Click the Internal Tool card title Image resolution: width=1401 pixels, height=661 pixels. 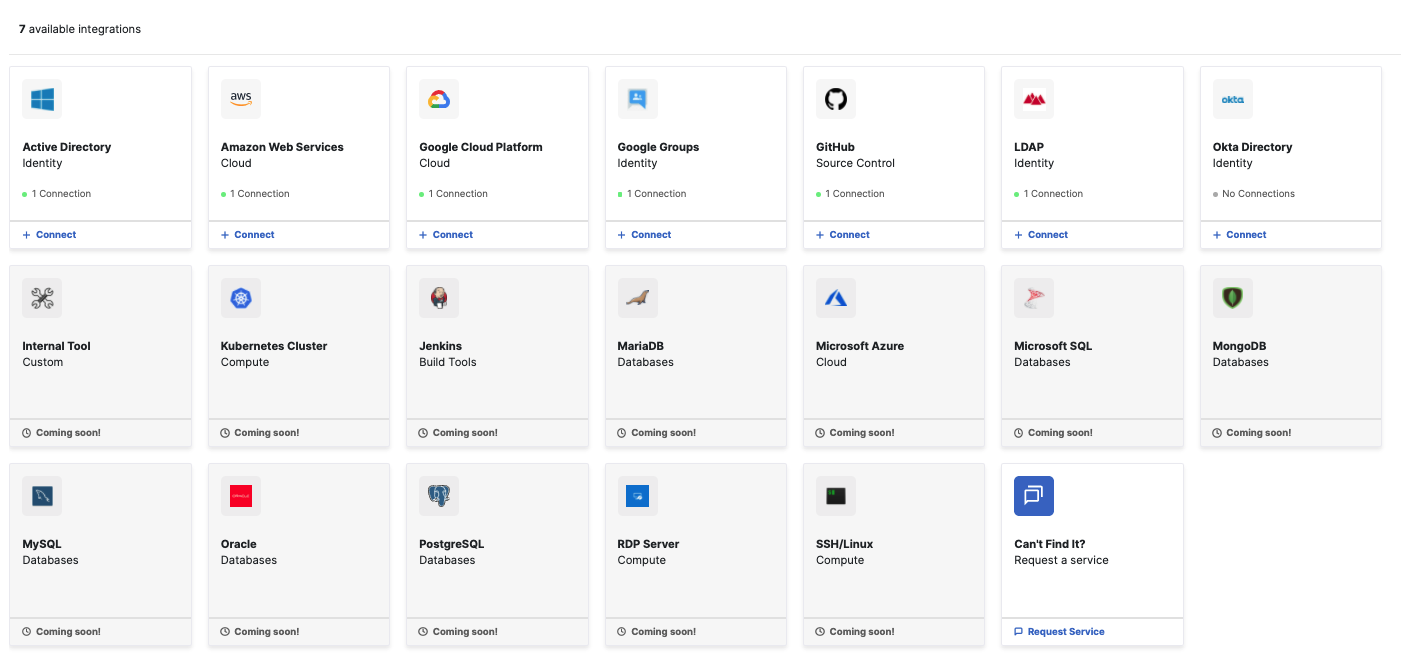point(57,346)
